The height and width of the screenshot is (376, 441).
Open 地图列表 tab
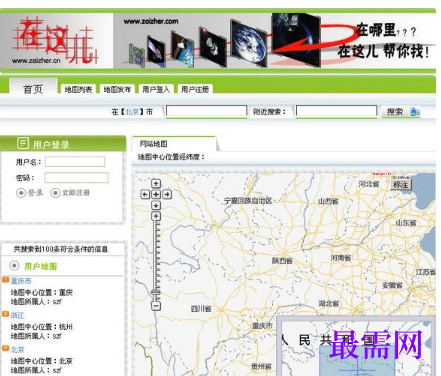(78, 89)
